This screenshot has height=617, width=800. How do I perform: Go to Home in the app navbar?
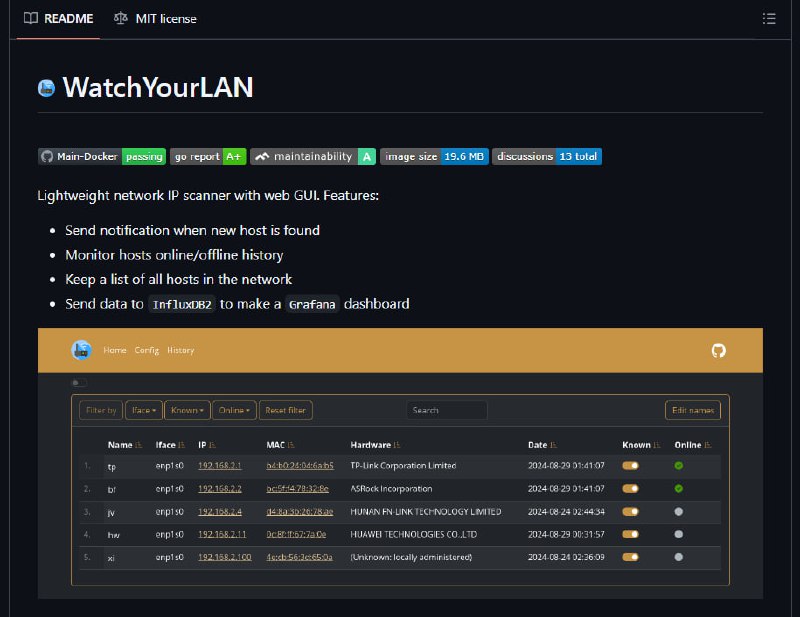[115, 350]
